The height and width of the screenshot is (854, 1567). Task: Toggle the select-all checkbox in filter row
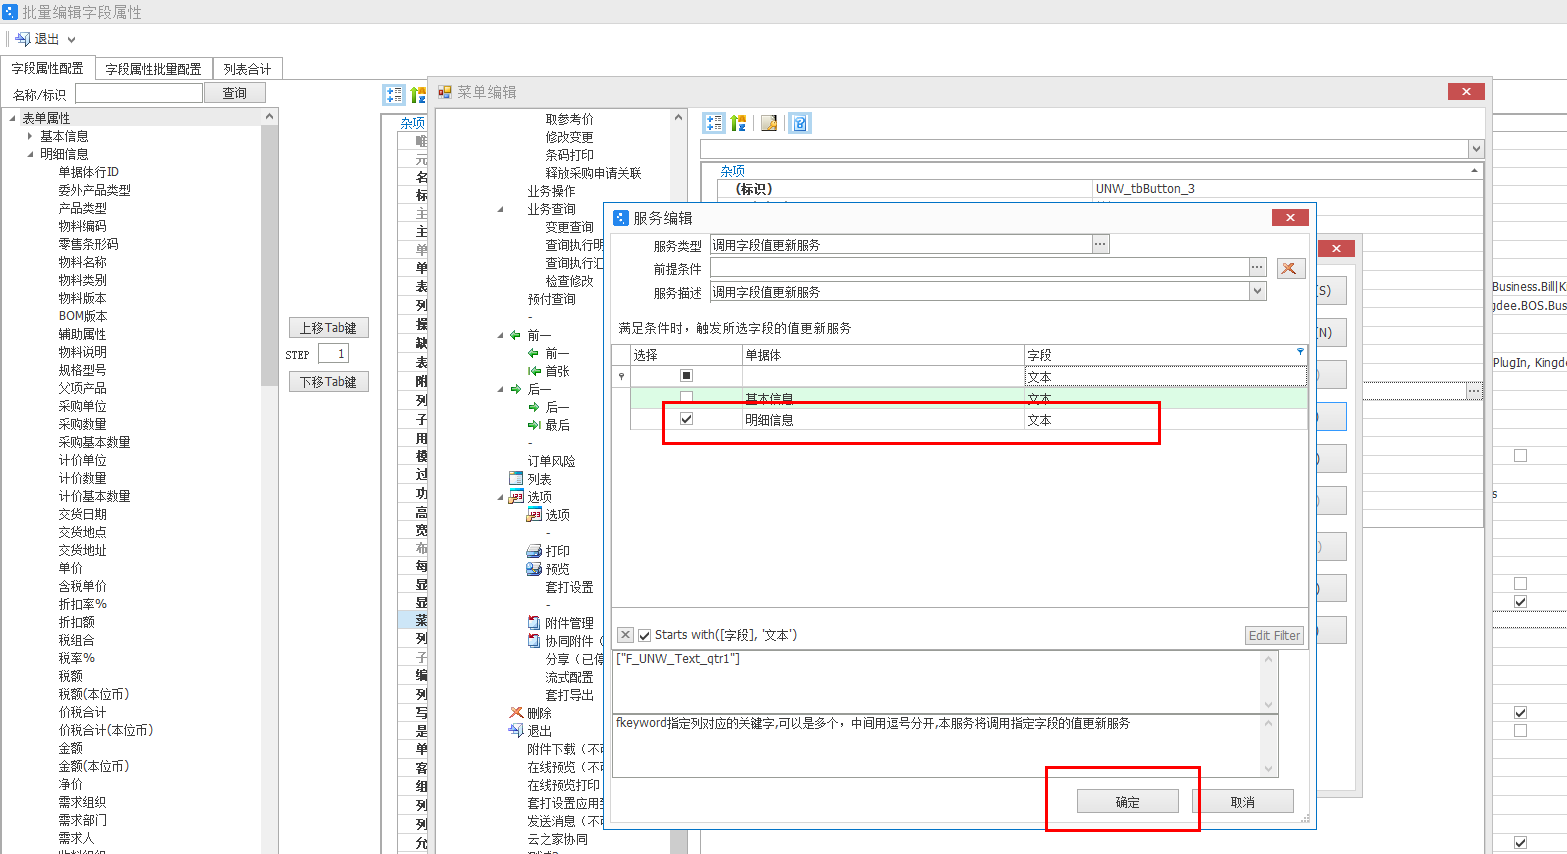(686, 376)
